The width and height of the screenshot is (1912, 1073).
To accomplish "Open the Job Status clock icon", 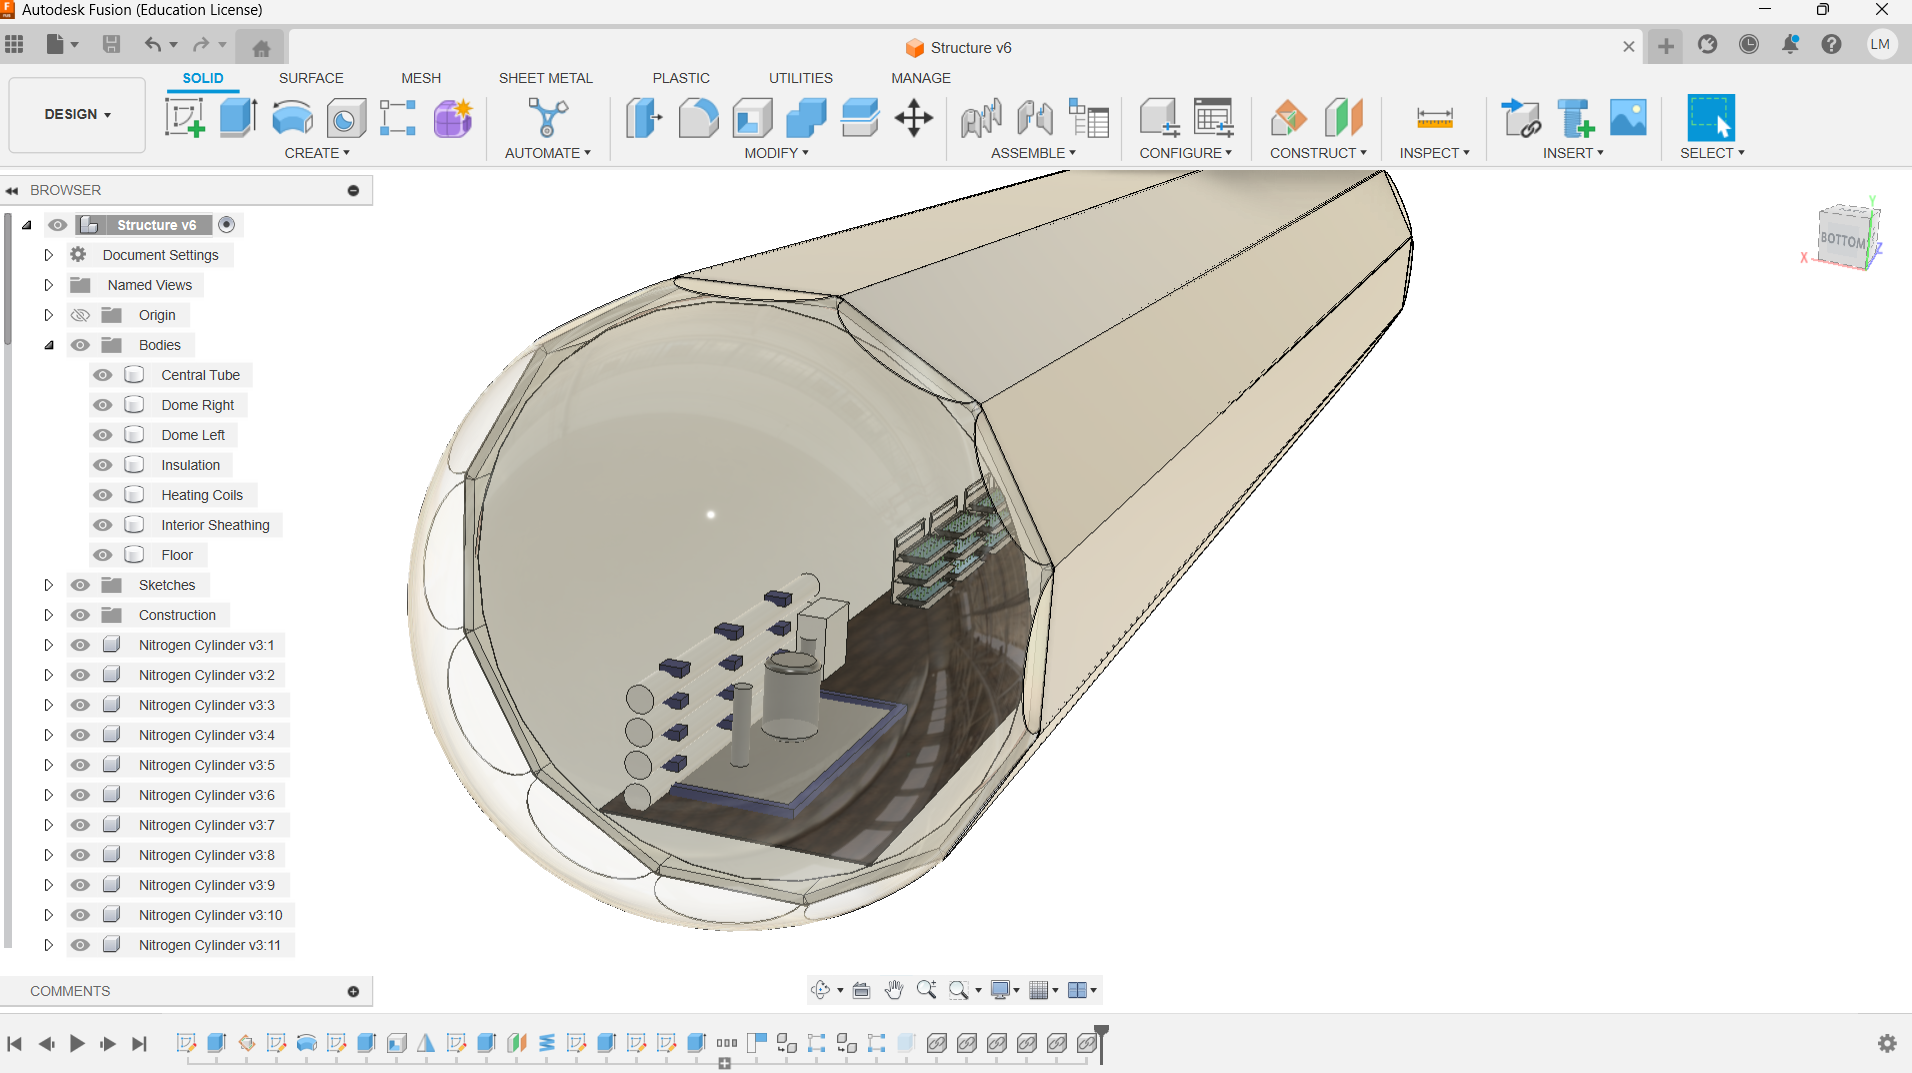I will click(1749, 44).
